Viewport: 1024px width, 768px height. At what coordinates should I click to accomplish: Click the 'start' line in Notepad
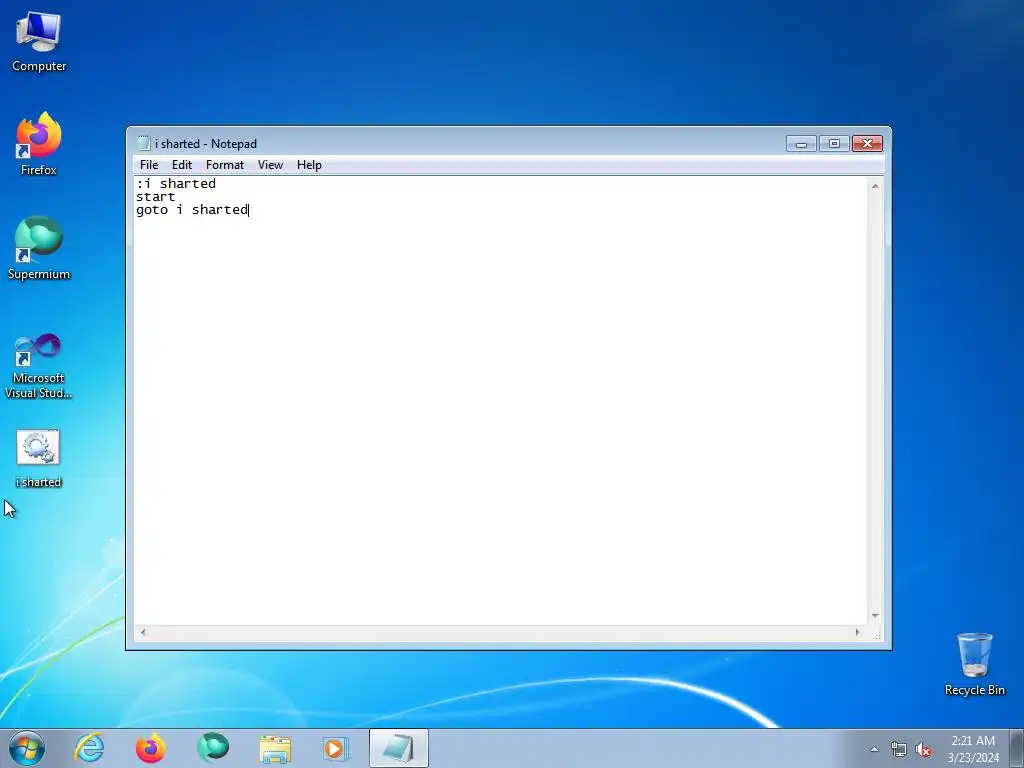[155, 197]
